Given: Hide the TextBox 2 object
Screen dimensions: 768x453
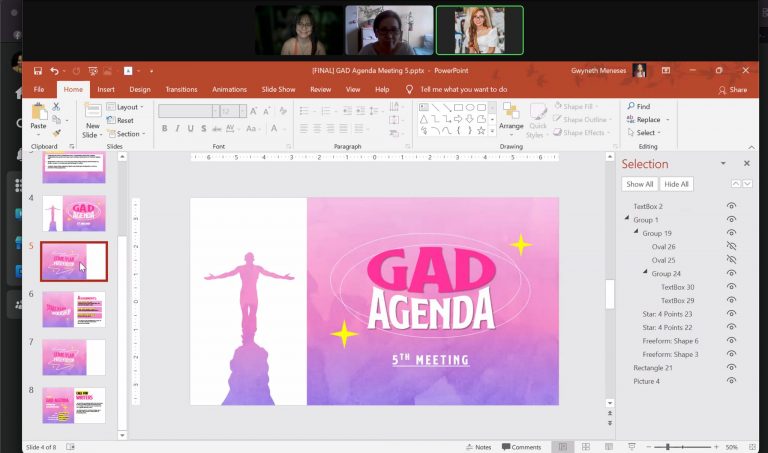Looking at the screenshot, I should 731,206.
